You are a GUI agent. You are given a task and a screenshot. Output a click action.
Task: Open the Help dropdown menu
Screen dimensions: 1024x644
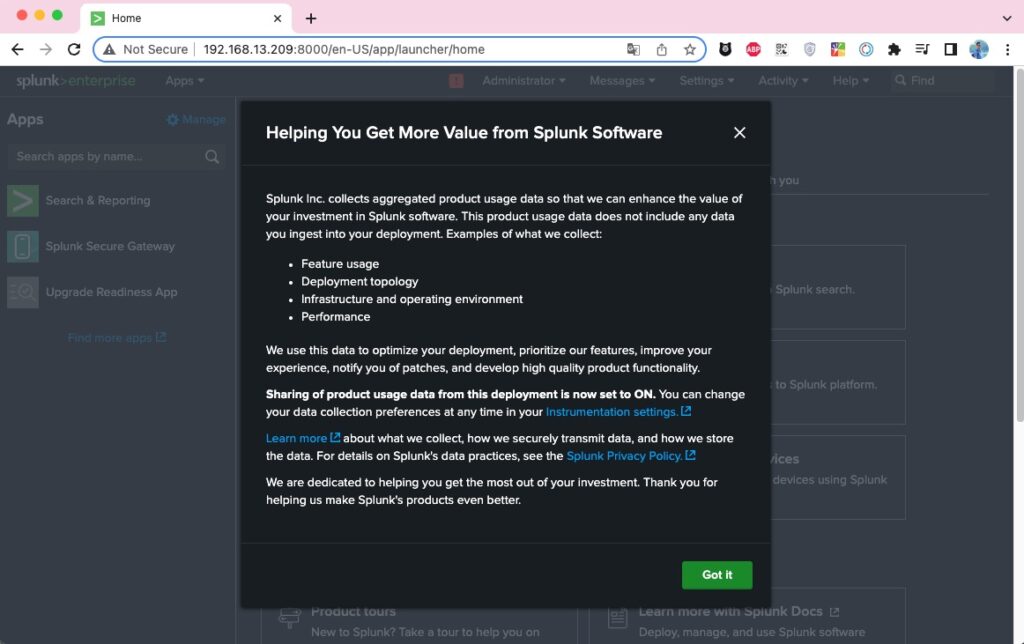pyautogui.click(x=850, y=81)
